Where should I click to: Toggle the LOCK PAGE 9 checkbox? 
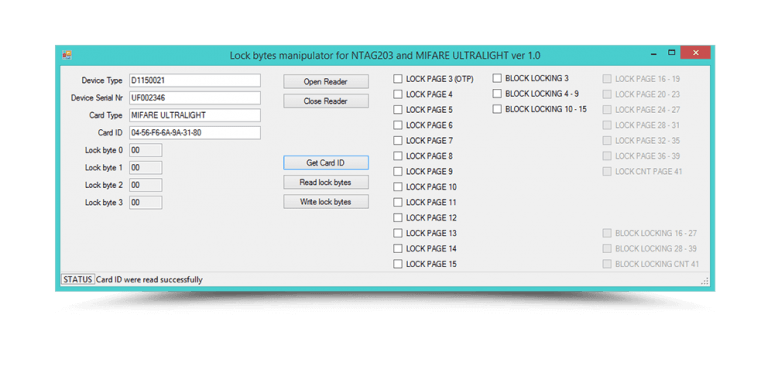(x=398, y=171)
